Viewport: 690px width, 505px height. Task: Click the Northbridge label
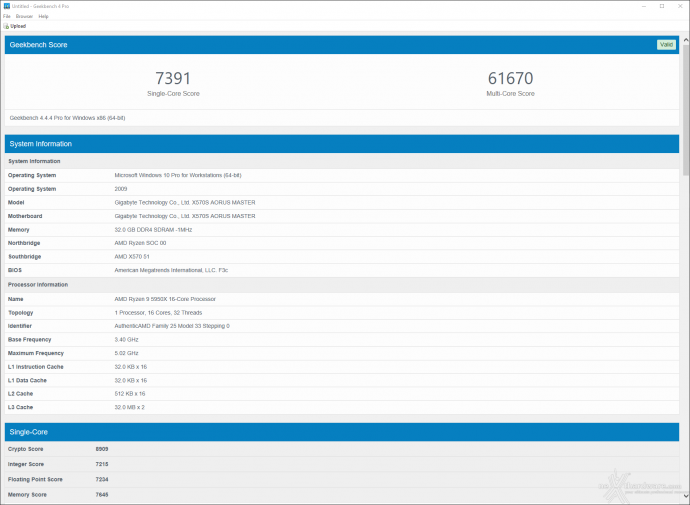click(x=24, y=243)
